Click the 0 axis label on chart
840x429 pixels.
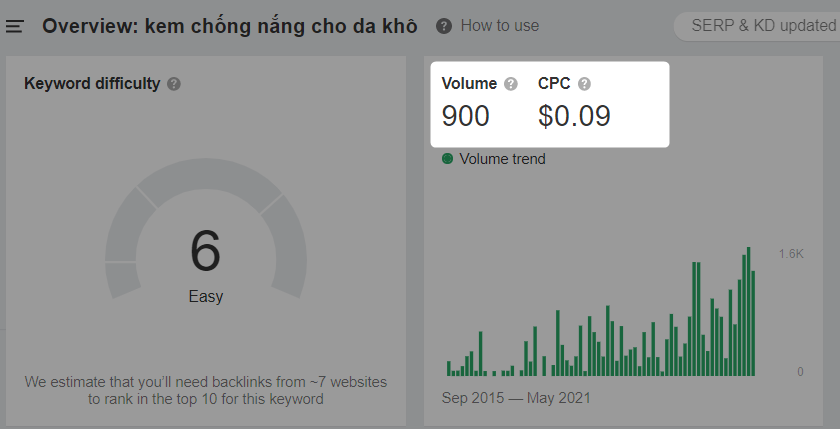click(x=800, y=372)
